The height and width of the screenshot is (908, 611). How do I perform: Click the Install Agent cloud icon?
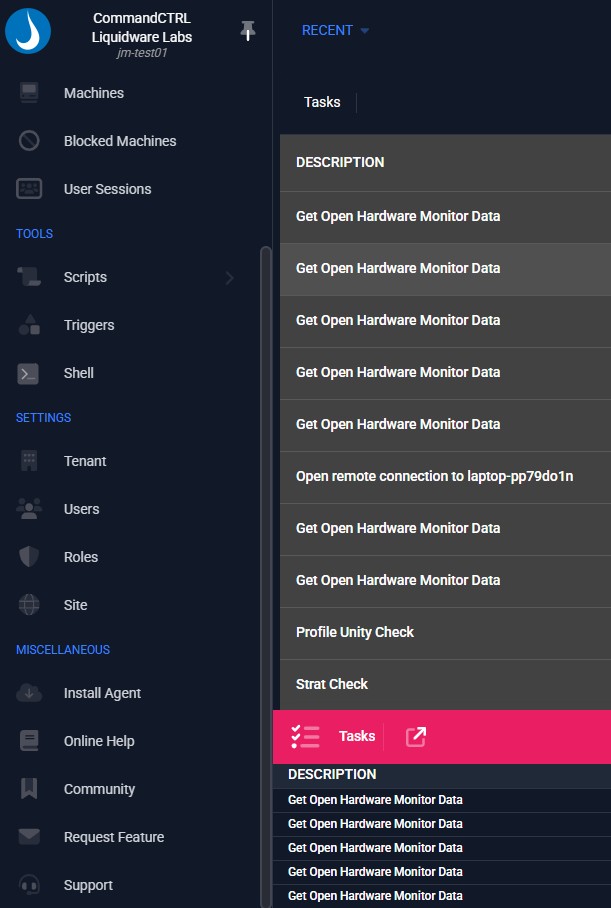(29, 693)
